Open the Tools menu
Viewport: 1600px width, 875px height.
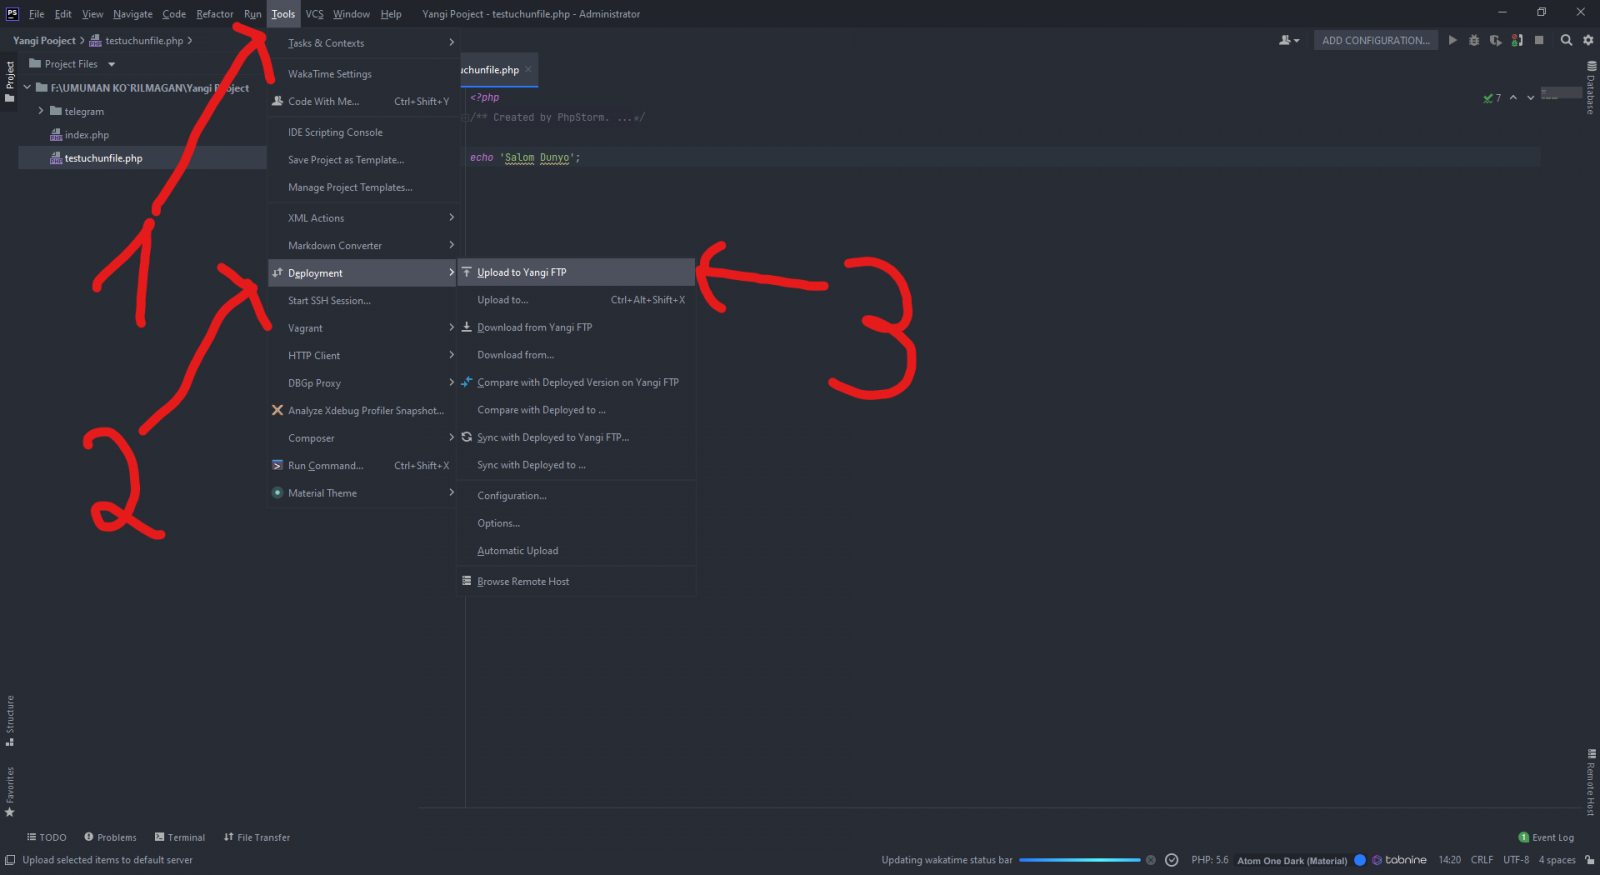[x=283, y=14]
